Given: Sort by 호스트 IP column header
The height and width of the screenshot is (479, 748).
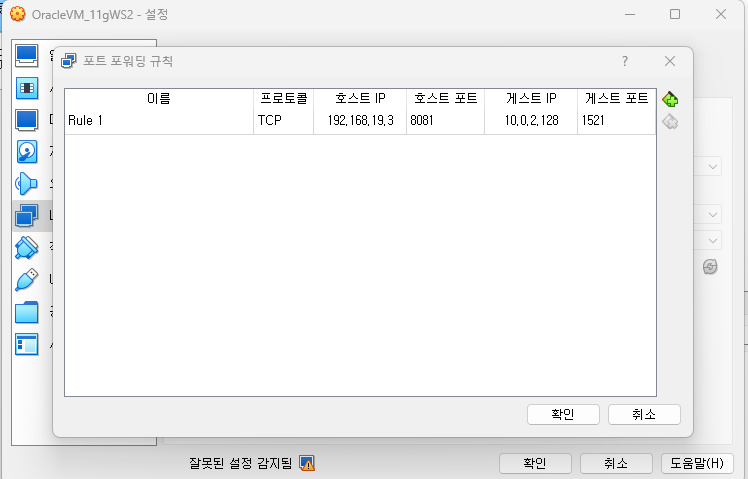Looking at the screenshot, I should point(360,98).
